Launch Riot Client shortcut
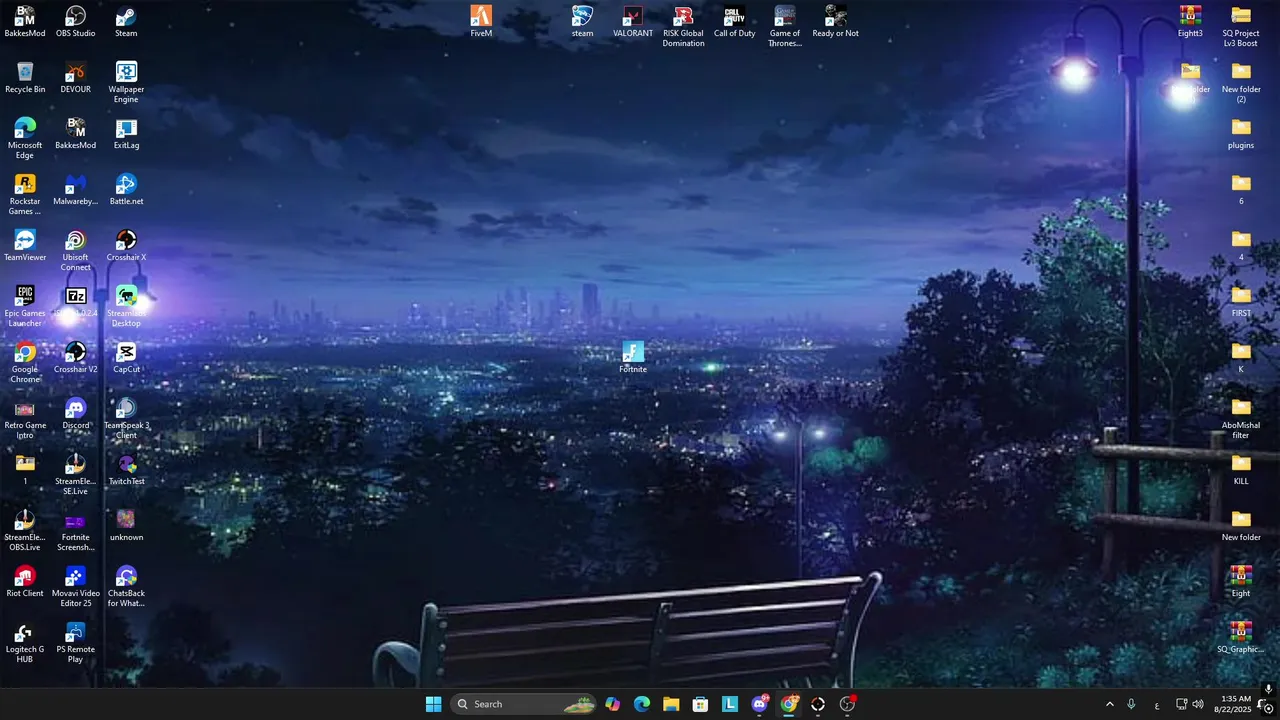 coord(25,582)
